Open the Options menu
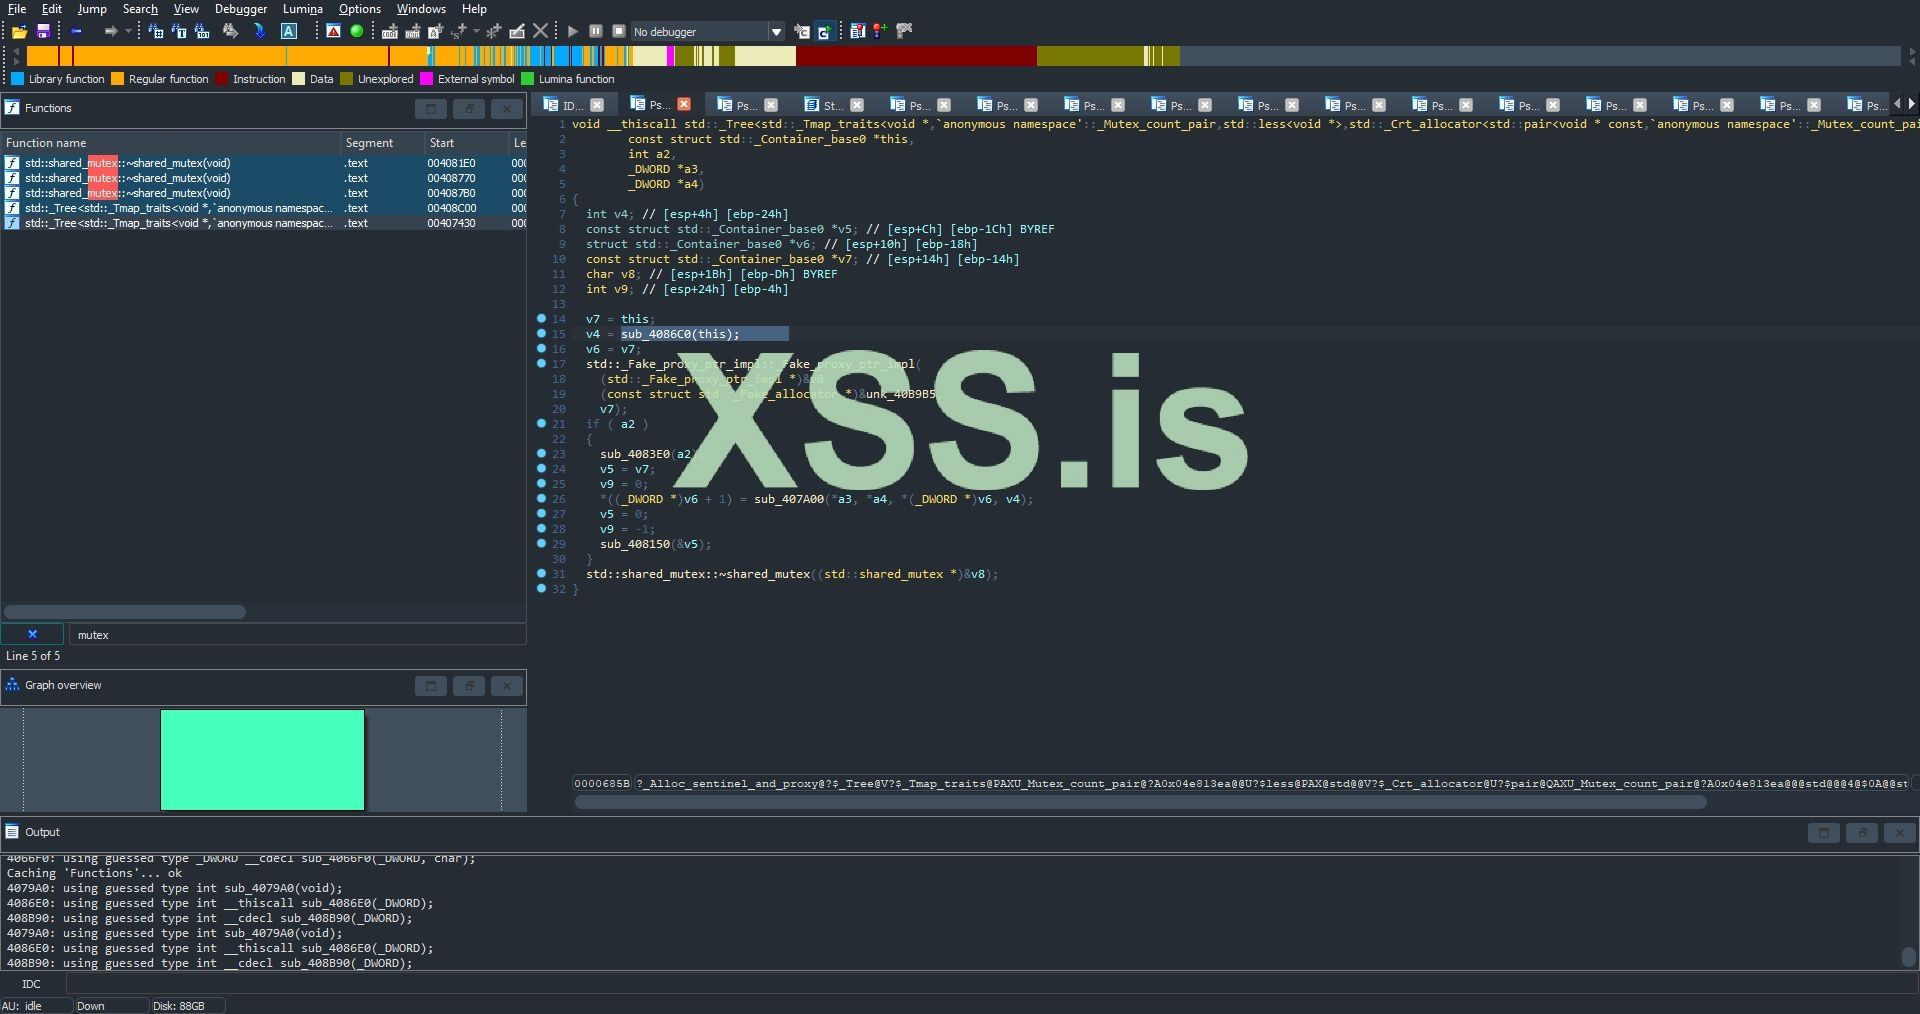The width and height of the screenshot is (1920, 1014). tap(360, 9)
